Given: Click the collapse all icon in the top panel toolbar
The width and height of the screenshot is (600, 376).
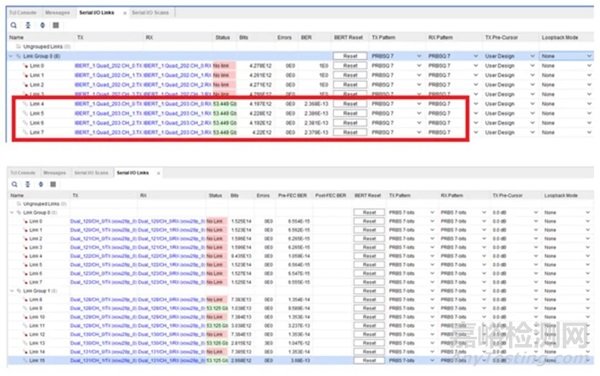Looking at the screenshot, I should click(28, 25).
